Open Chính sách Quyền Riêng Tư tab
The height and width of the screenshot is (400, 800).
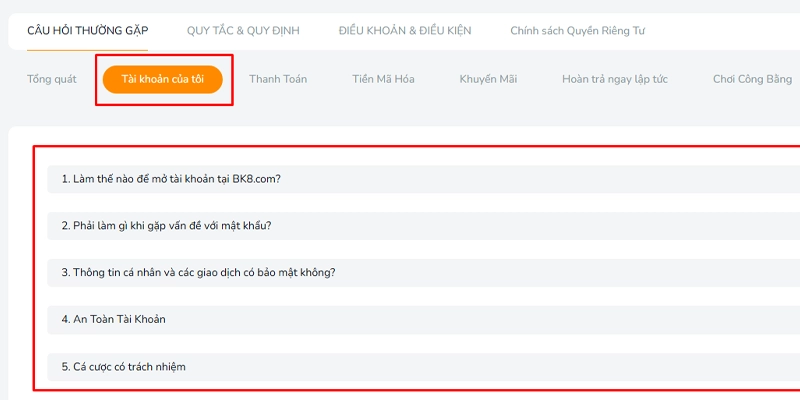578,31
